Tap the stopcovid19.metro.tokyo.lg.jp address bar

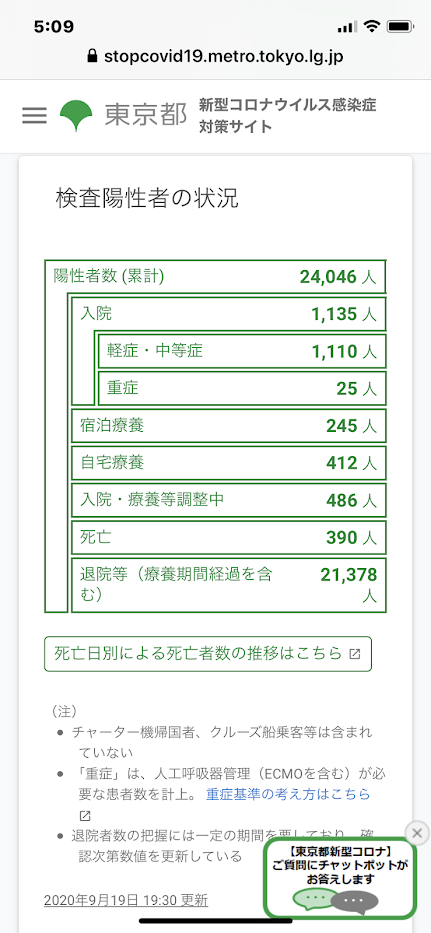(216, 57)
